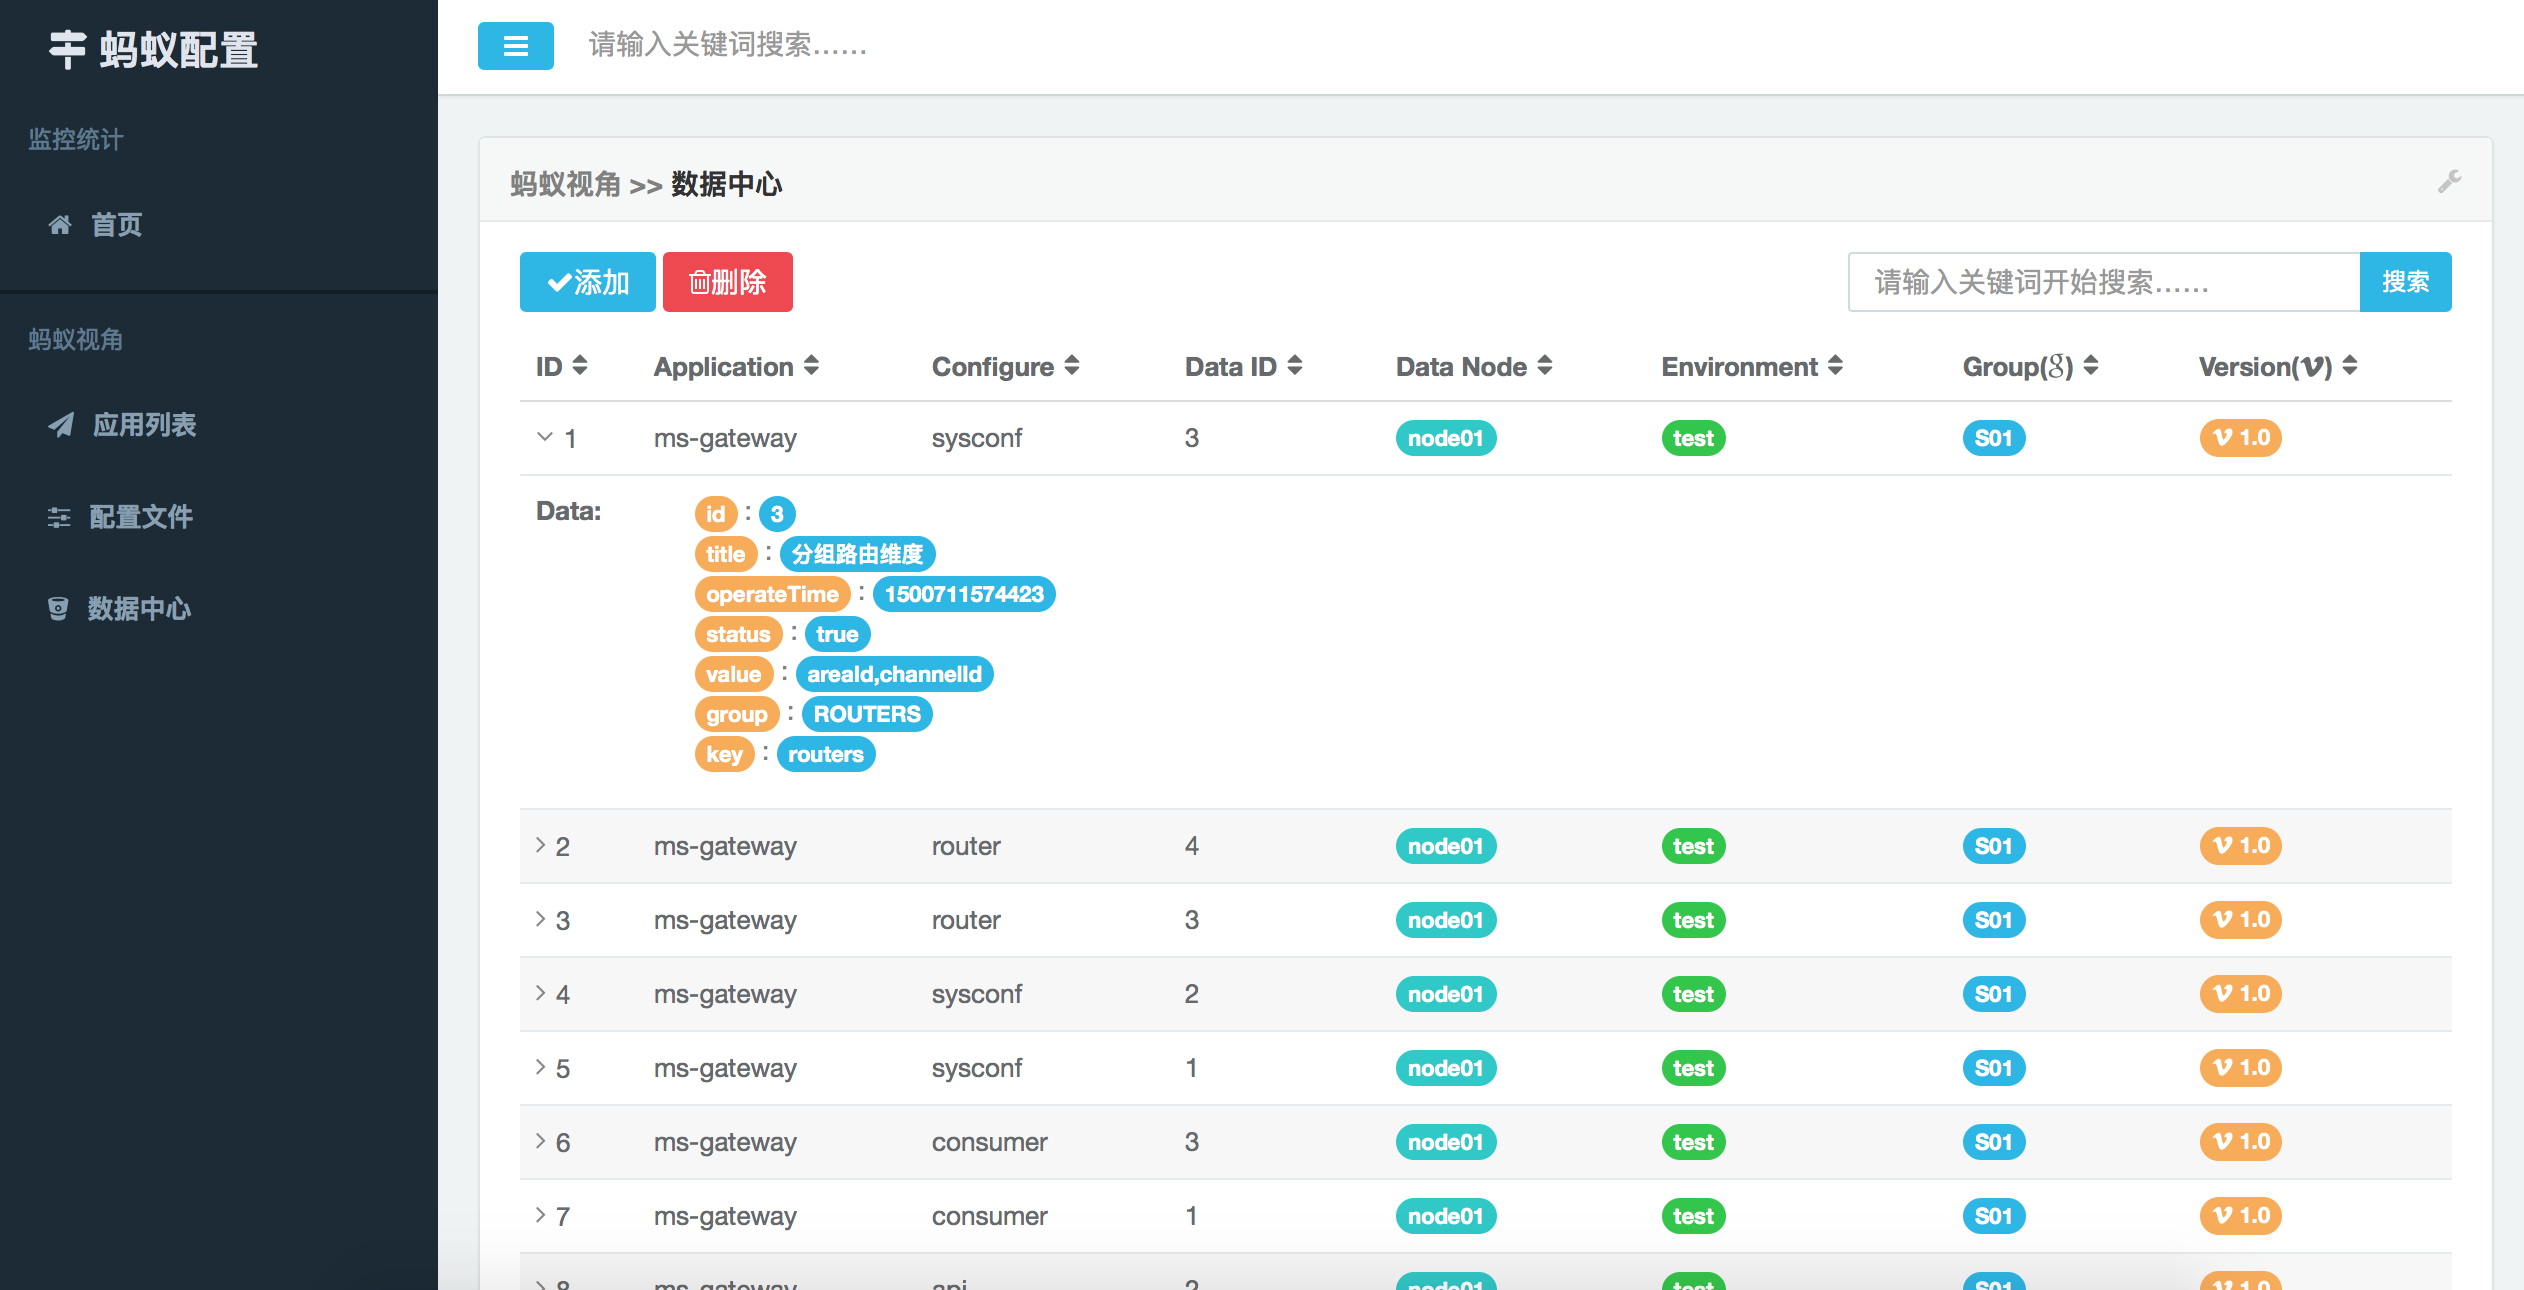Click the red 删除 delete button
Image resolution: width=2524 pixels, height=1290 pixels.
coord(727,282)
